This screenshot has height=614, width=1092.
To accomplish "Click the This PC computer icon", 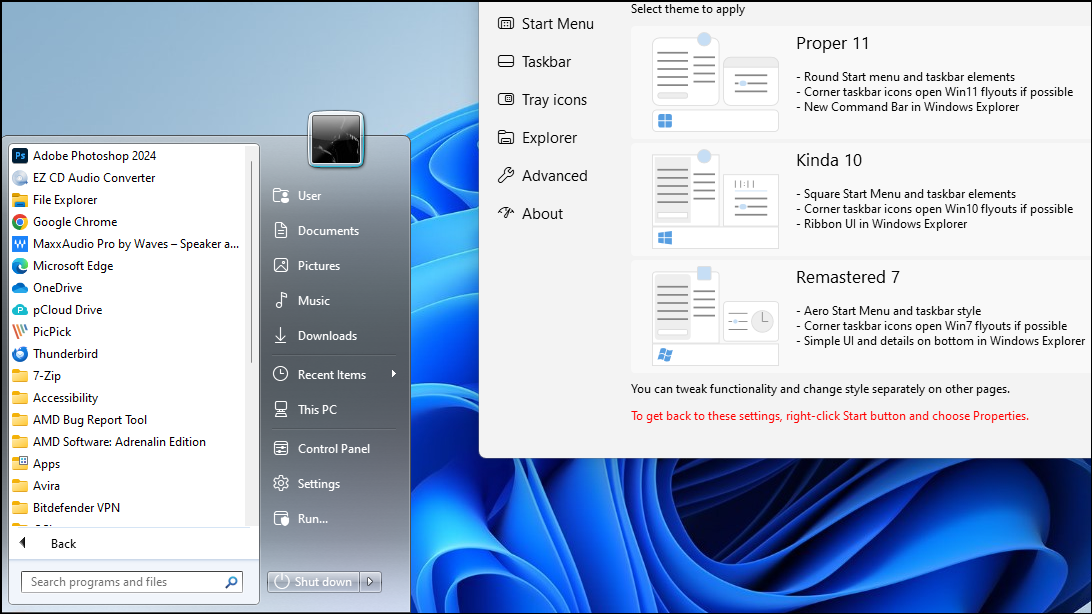I will click(281, 409).
